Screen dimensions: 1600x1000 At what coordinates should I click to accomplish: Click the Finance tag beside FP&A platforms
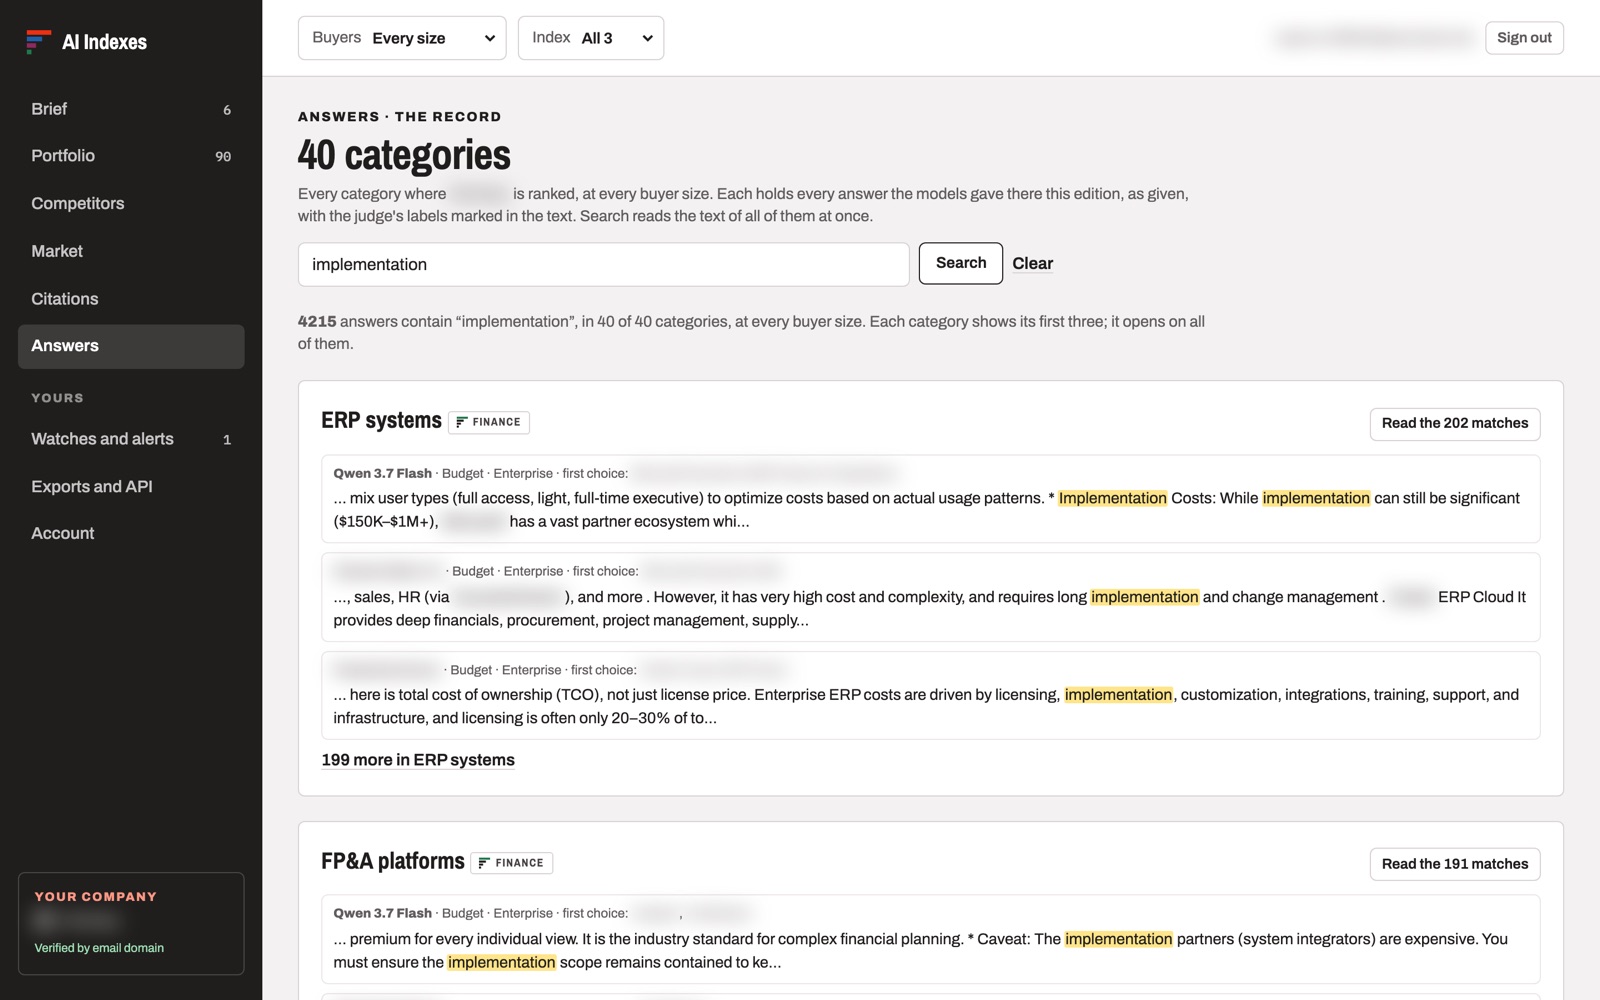(x=512, y=863)
